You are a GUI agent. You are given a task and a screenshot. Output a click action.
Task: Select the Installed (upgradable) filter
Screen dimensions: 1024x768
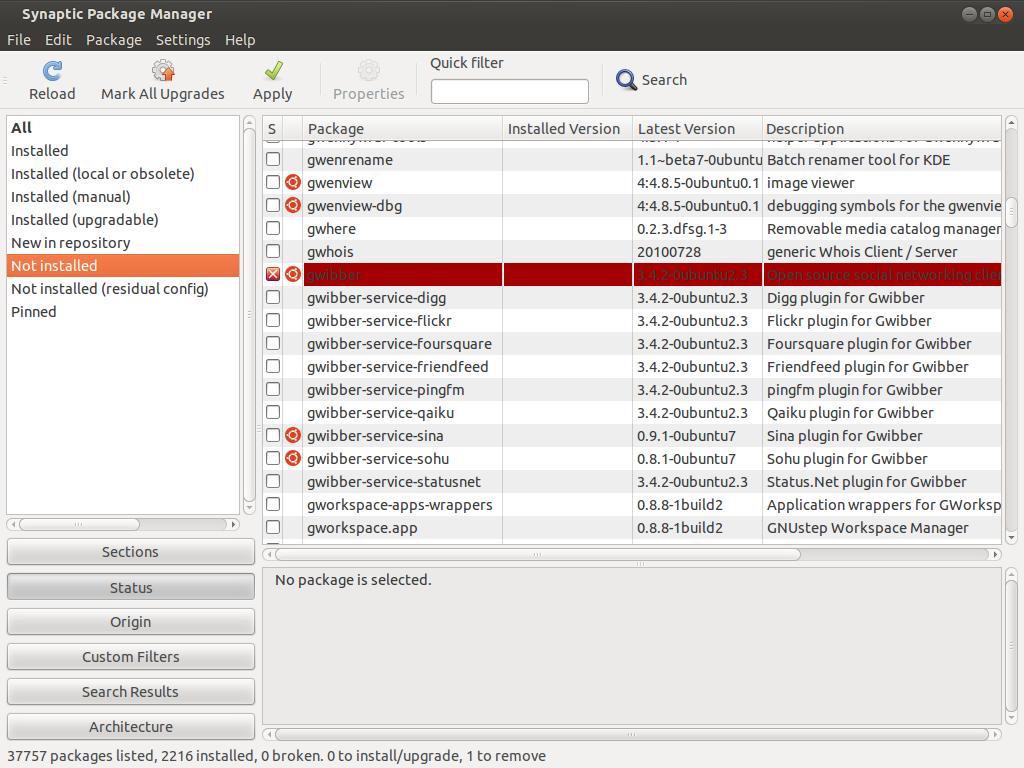pyautogui.click(x=85, y=220)
